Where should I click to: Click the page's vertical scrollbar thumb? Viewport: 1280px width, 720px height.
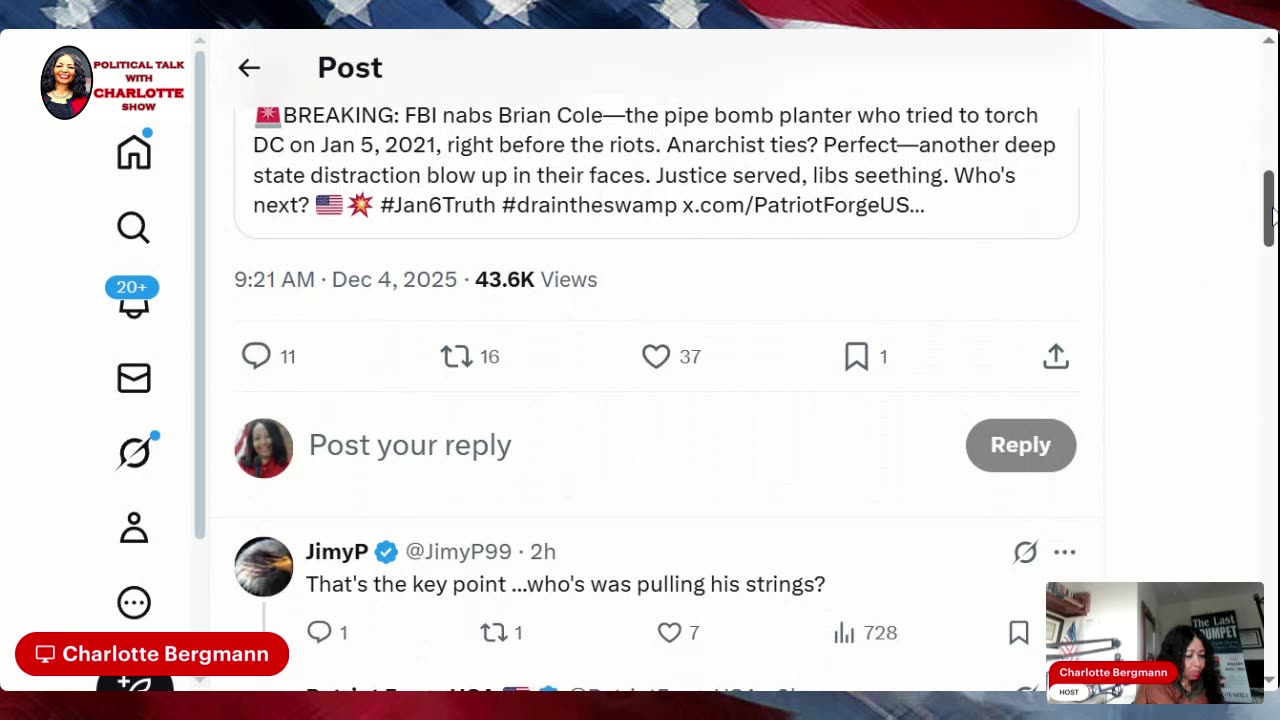[1269, 208]
